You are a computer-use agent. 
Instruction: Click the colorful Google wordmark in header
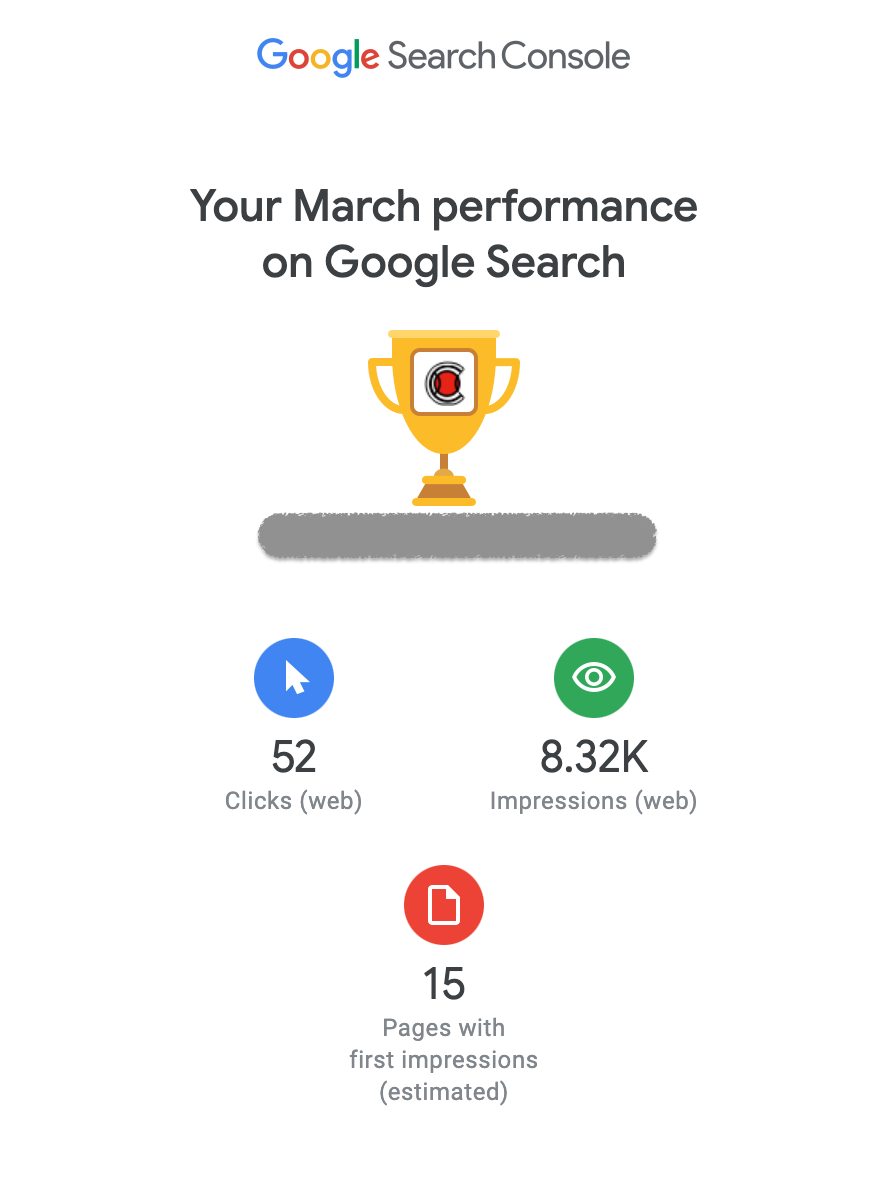point(317,56)
